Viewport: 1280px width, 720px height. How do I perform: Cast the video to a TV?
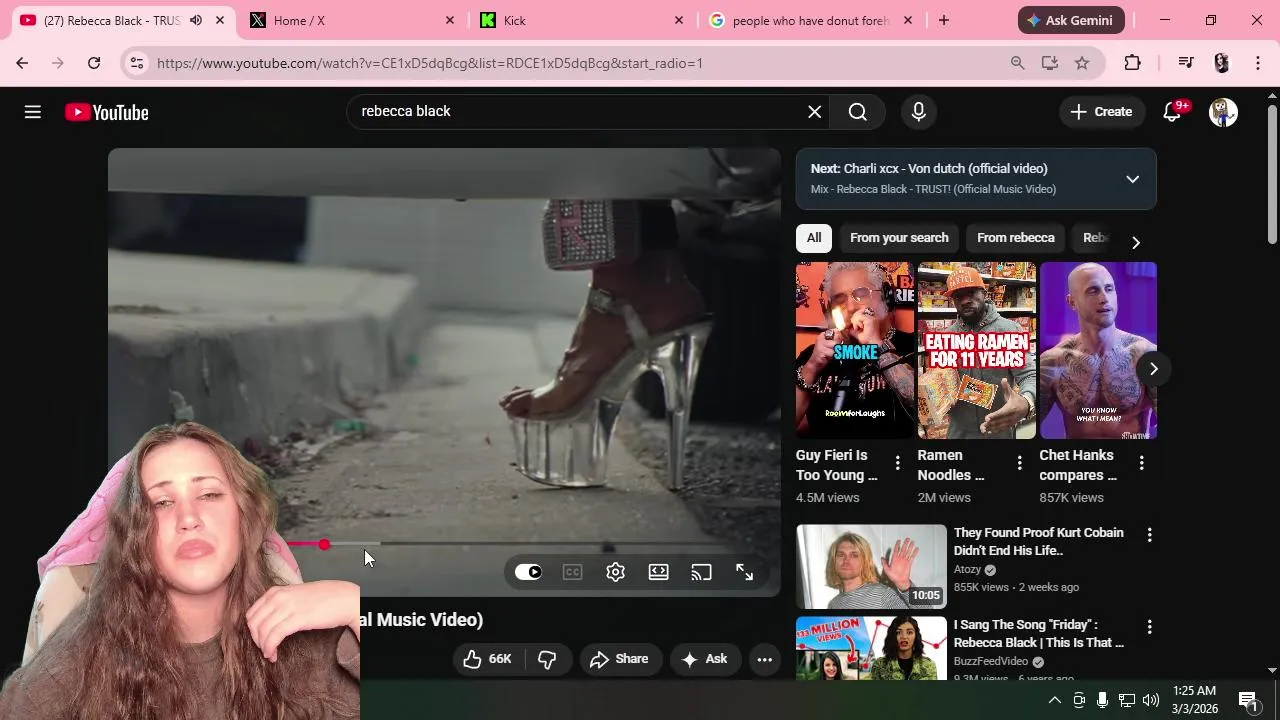tap(701, 572)
